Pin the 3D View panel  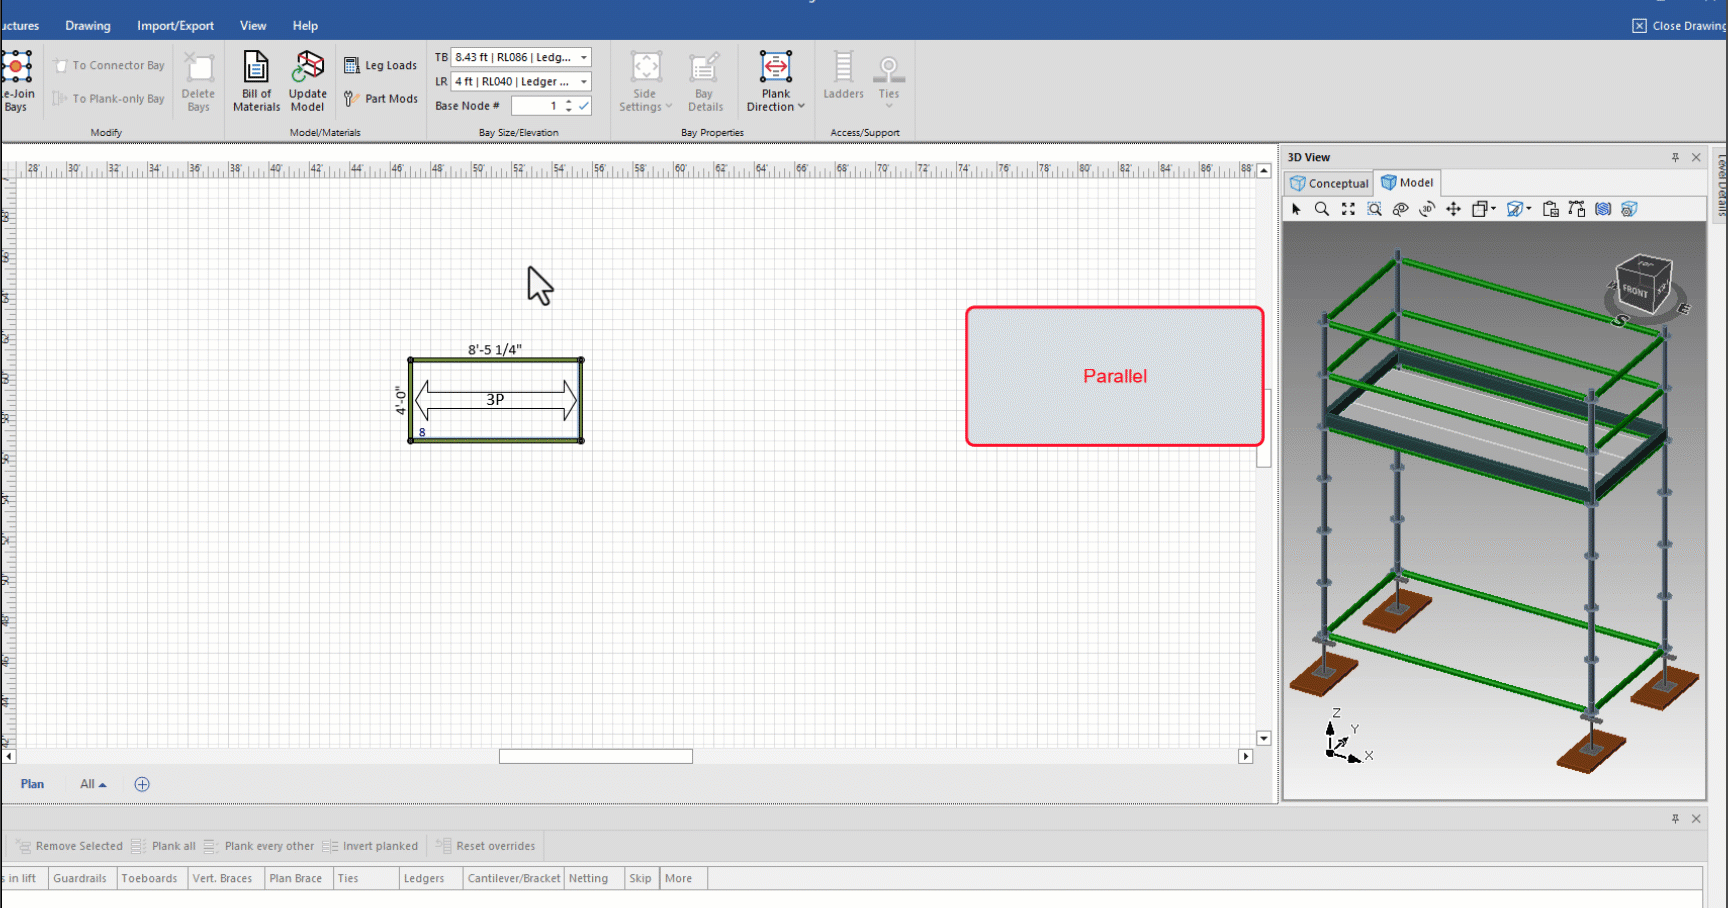1675,157
